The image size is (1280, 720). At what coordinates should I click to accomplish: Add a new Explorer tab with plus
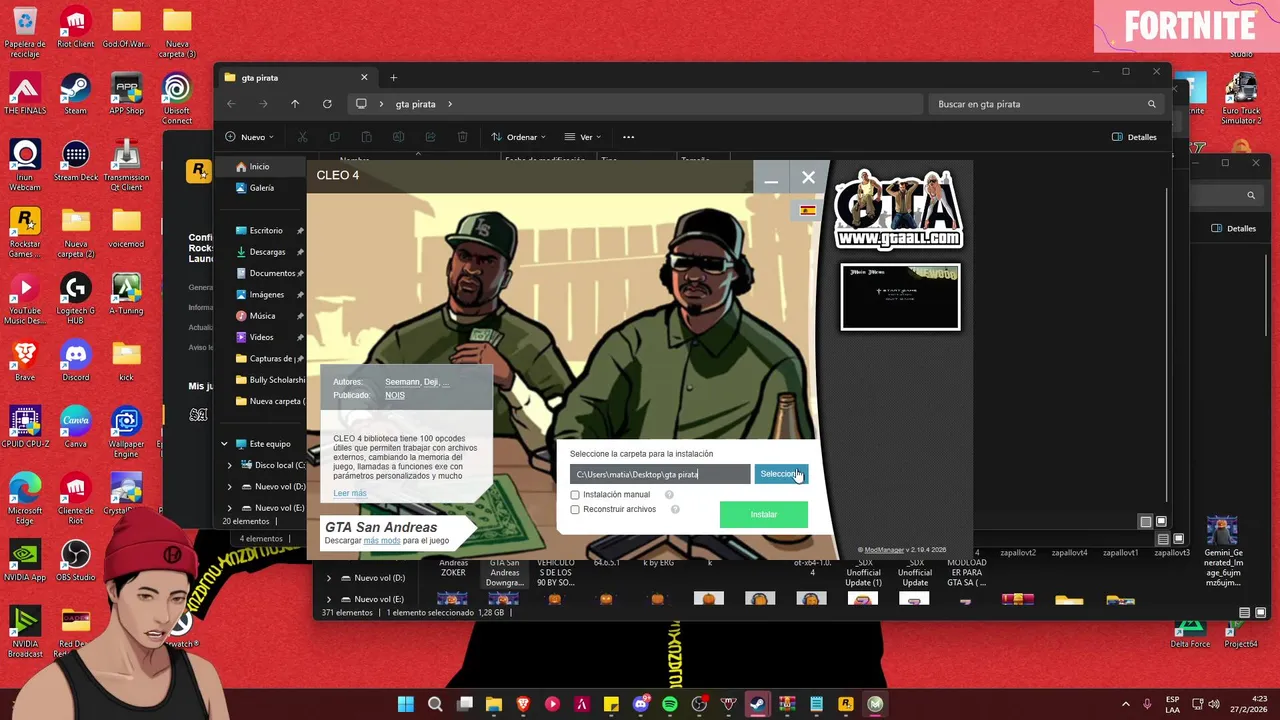tap(393, 78)
